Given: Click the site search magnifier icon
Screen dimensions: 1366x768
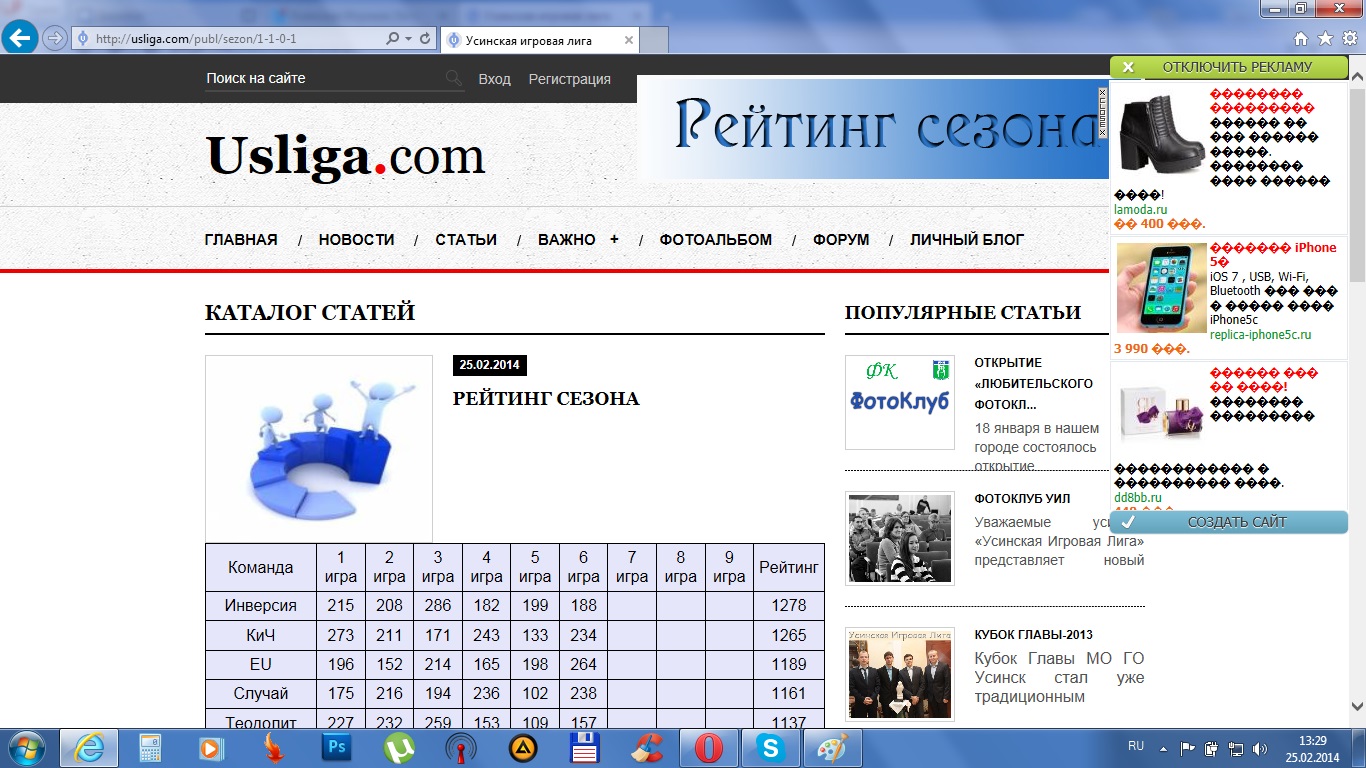Looking at the screenshot, I should 454,79.
